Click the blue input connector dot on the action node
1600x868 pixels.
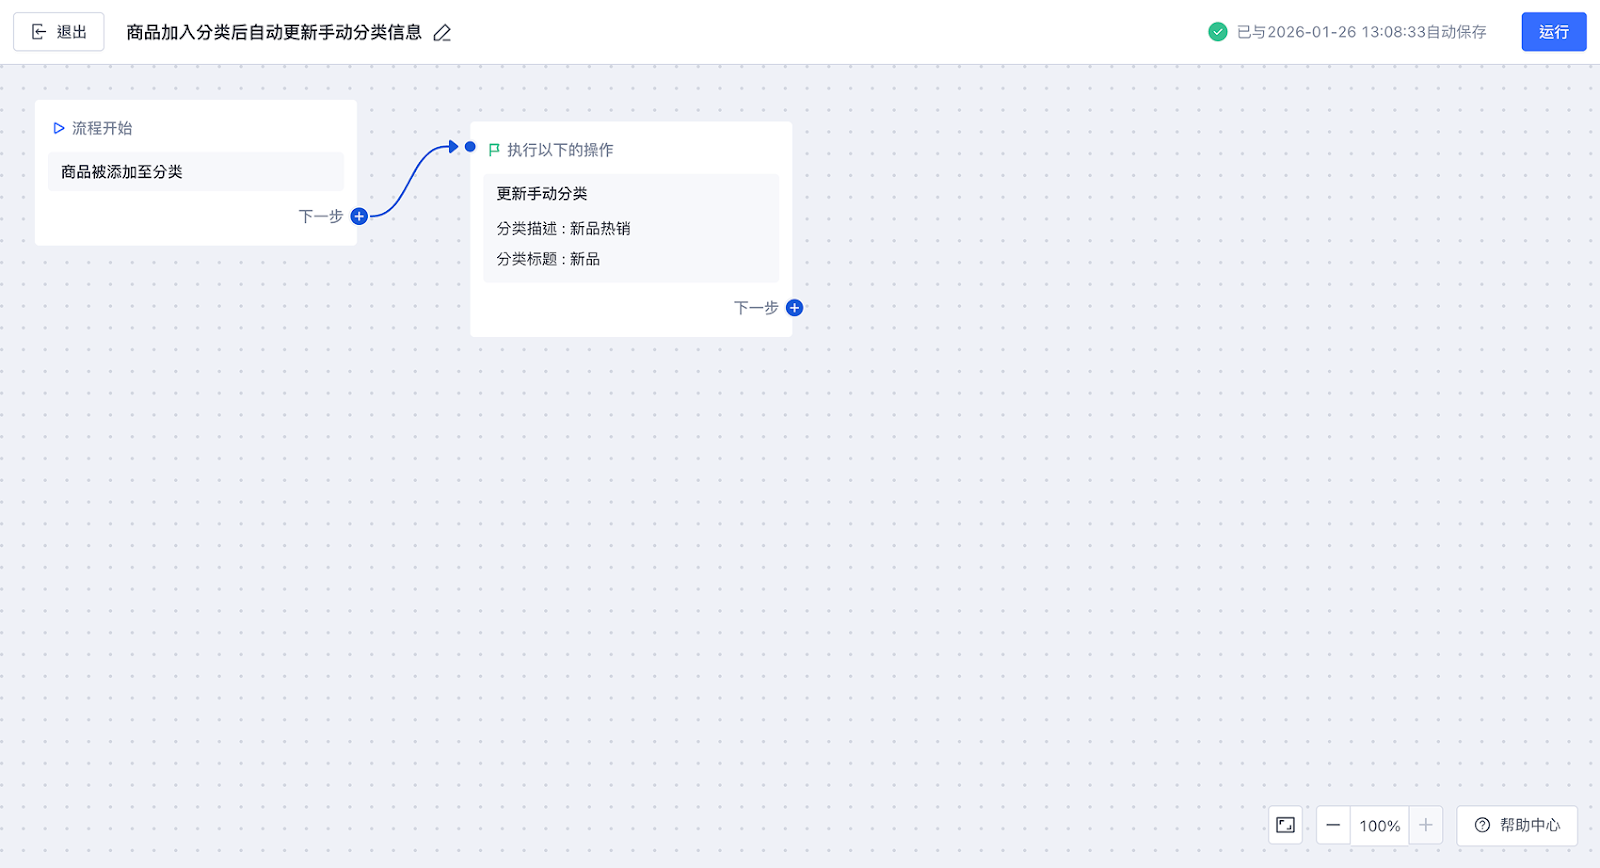470,147
